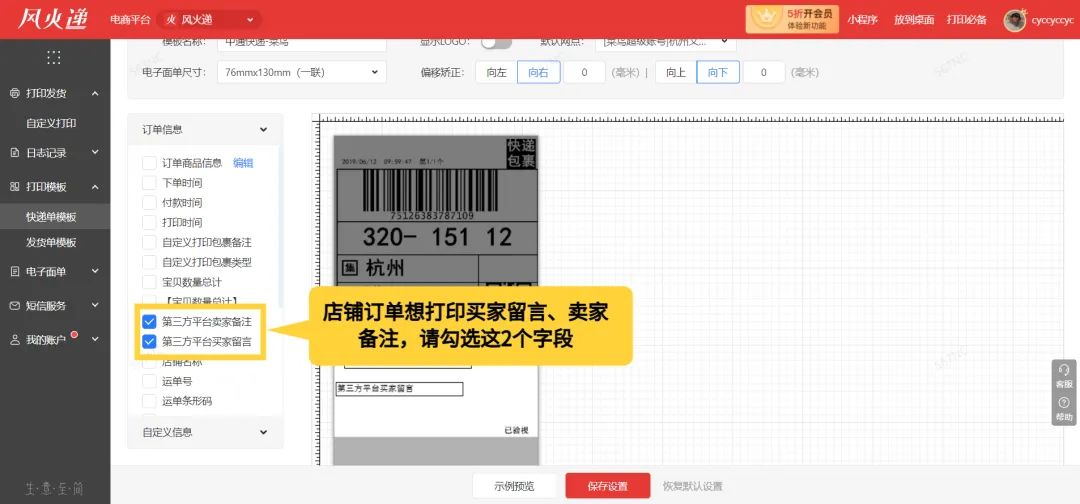
Task: Open the 帮助 question mark icon
Action: [1064, 402]
